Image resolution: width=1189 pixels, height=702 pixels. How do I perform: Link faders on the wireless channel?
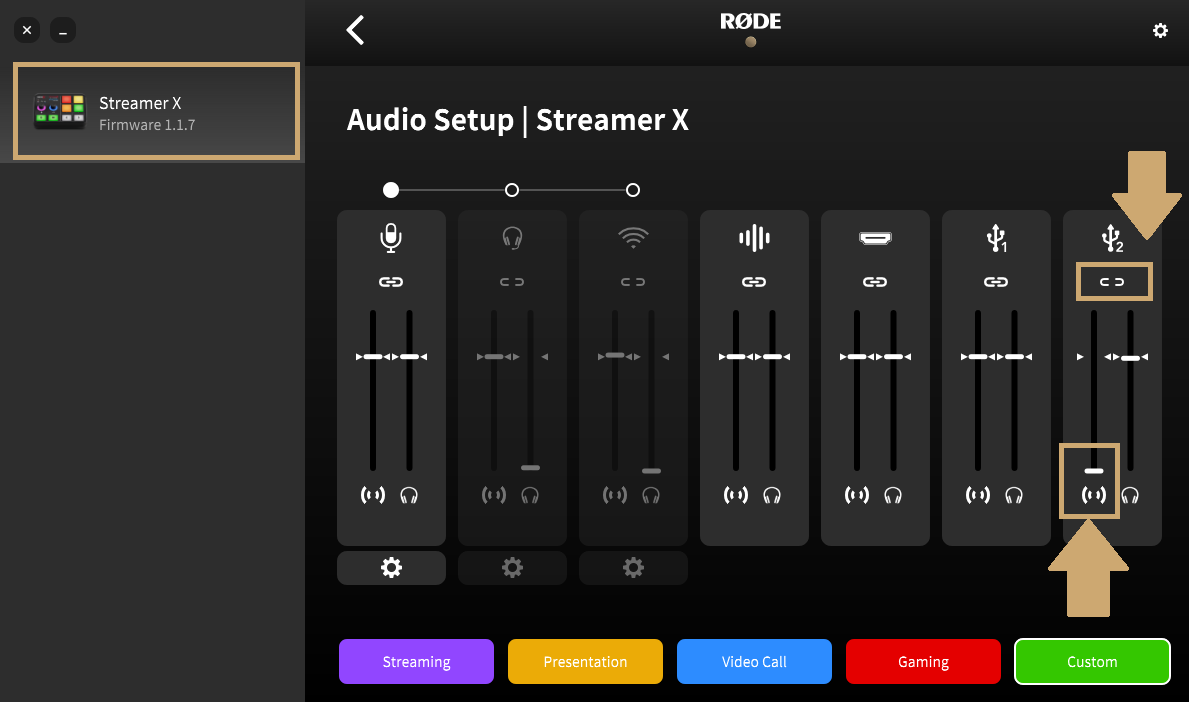click(633, 282)
